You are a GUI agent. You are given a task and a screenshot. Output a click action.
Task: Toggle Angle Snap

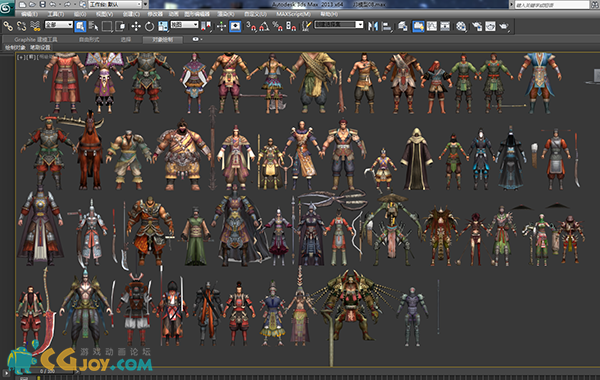264,26
